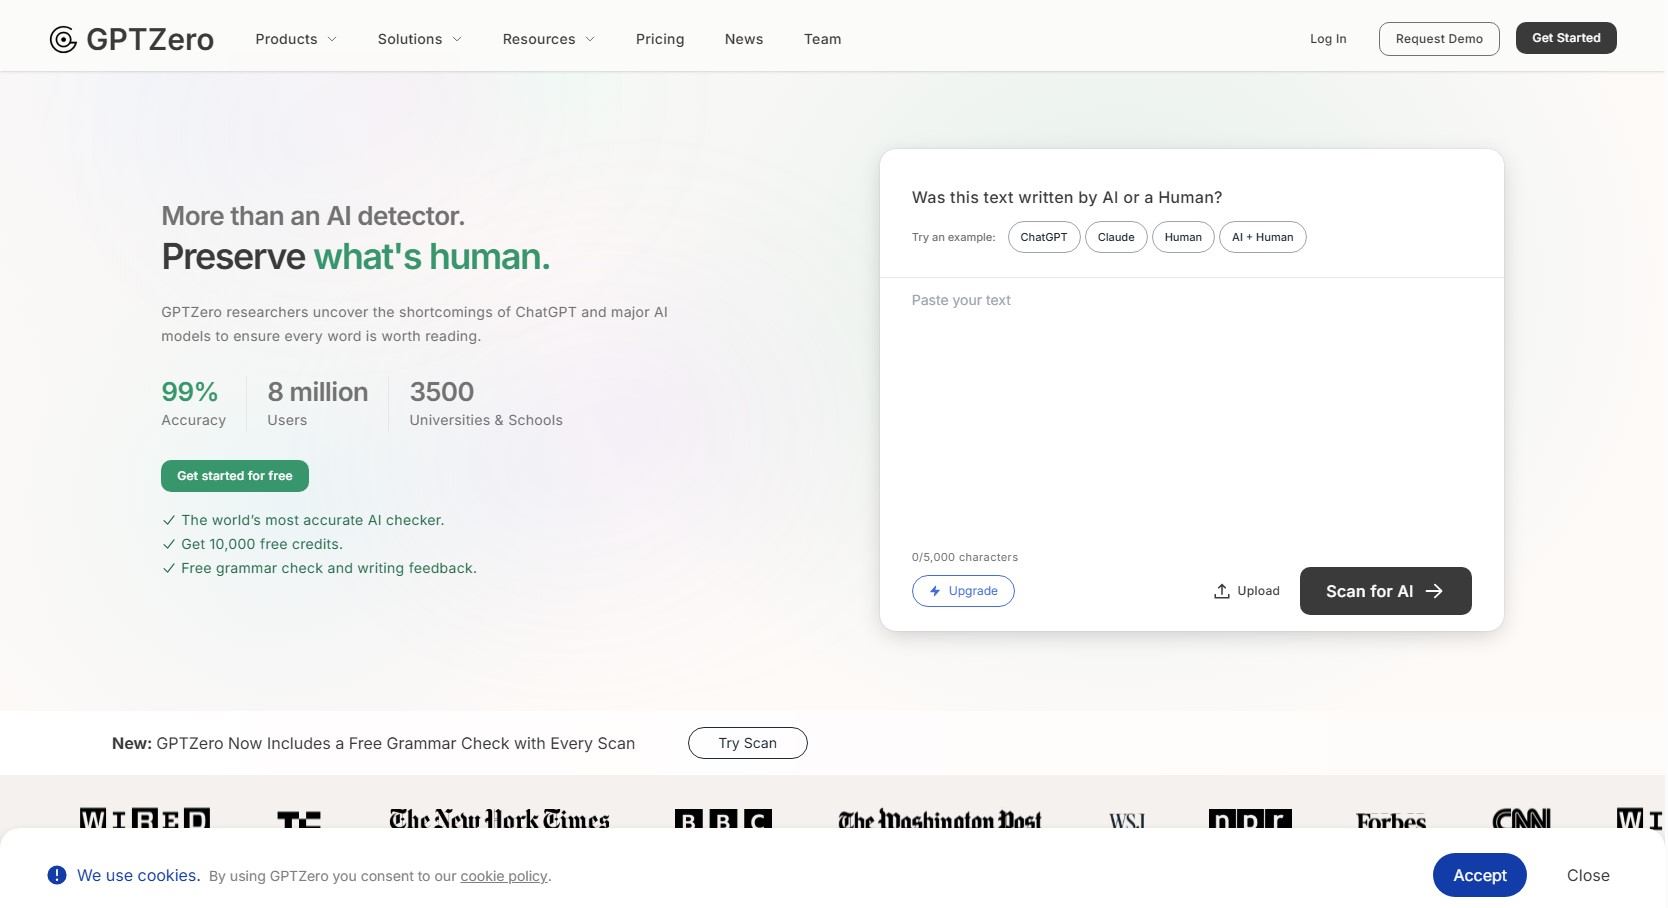Click the lightning bolt Upgrade icon

click(935, 591)
